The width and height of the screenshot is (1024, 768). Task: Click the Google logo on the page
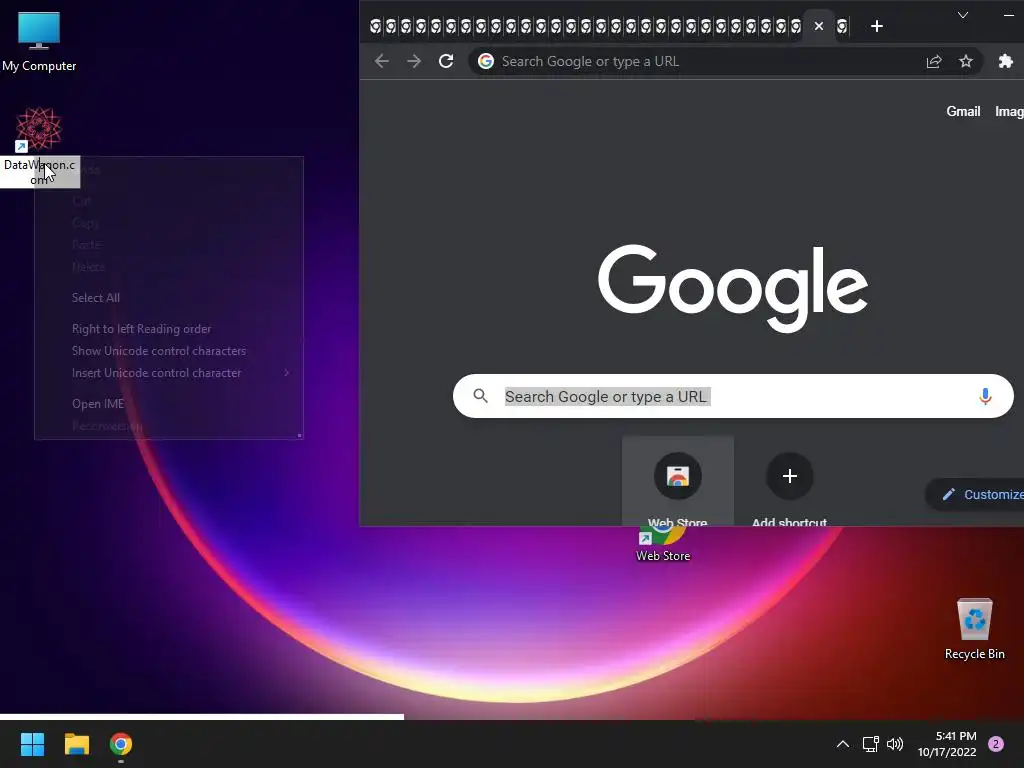tap(733, 287)
